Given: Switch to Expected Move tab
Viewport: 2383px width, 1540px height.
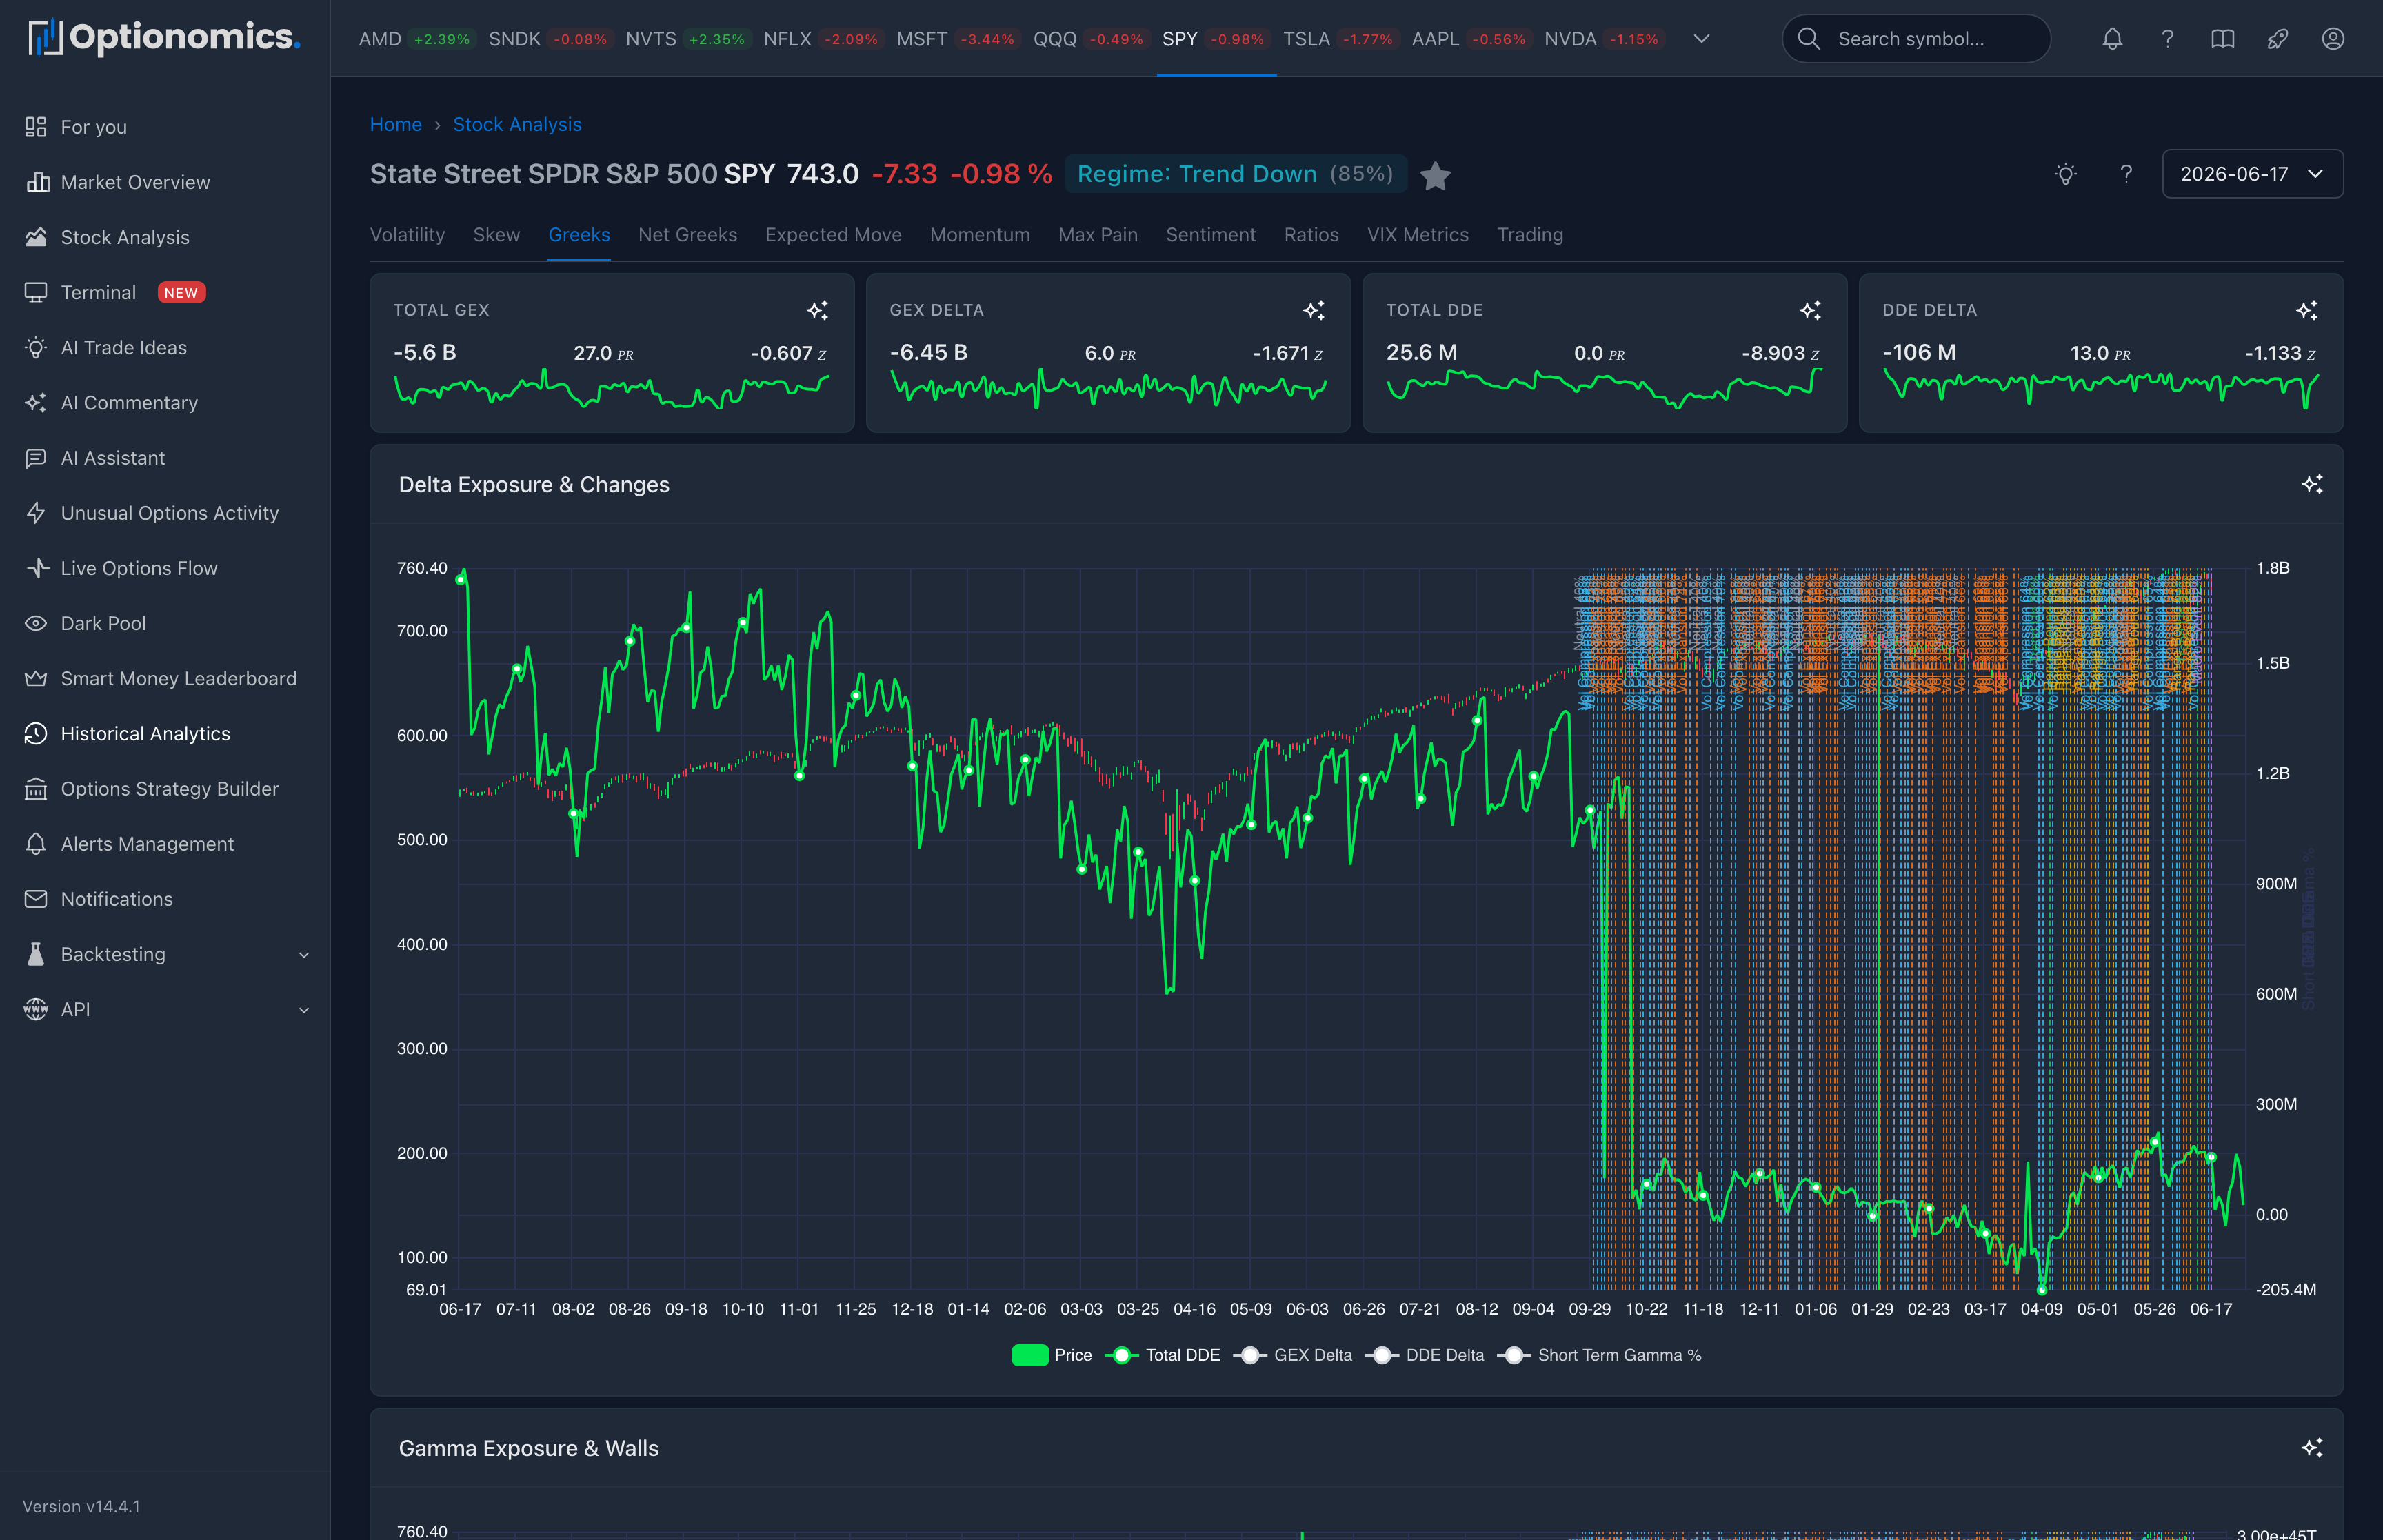Looking at the screenshot, I should tap(833, 234).
